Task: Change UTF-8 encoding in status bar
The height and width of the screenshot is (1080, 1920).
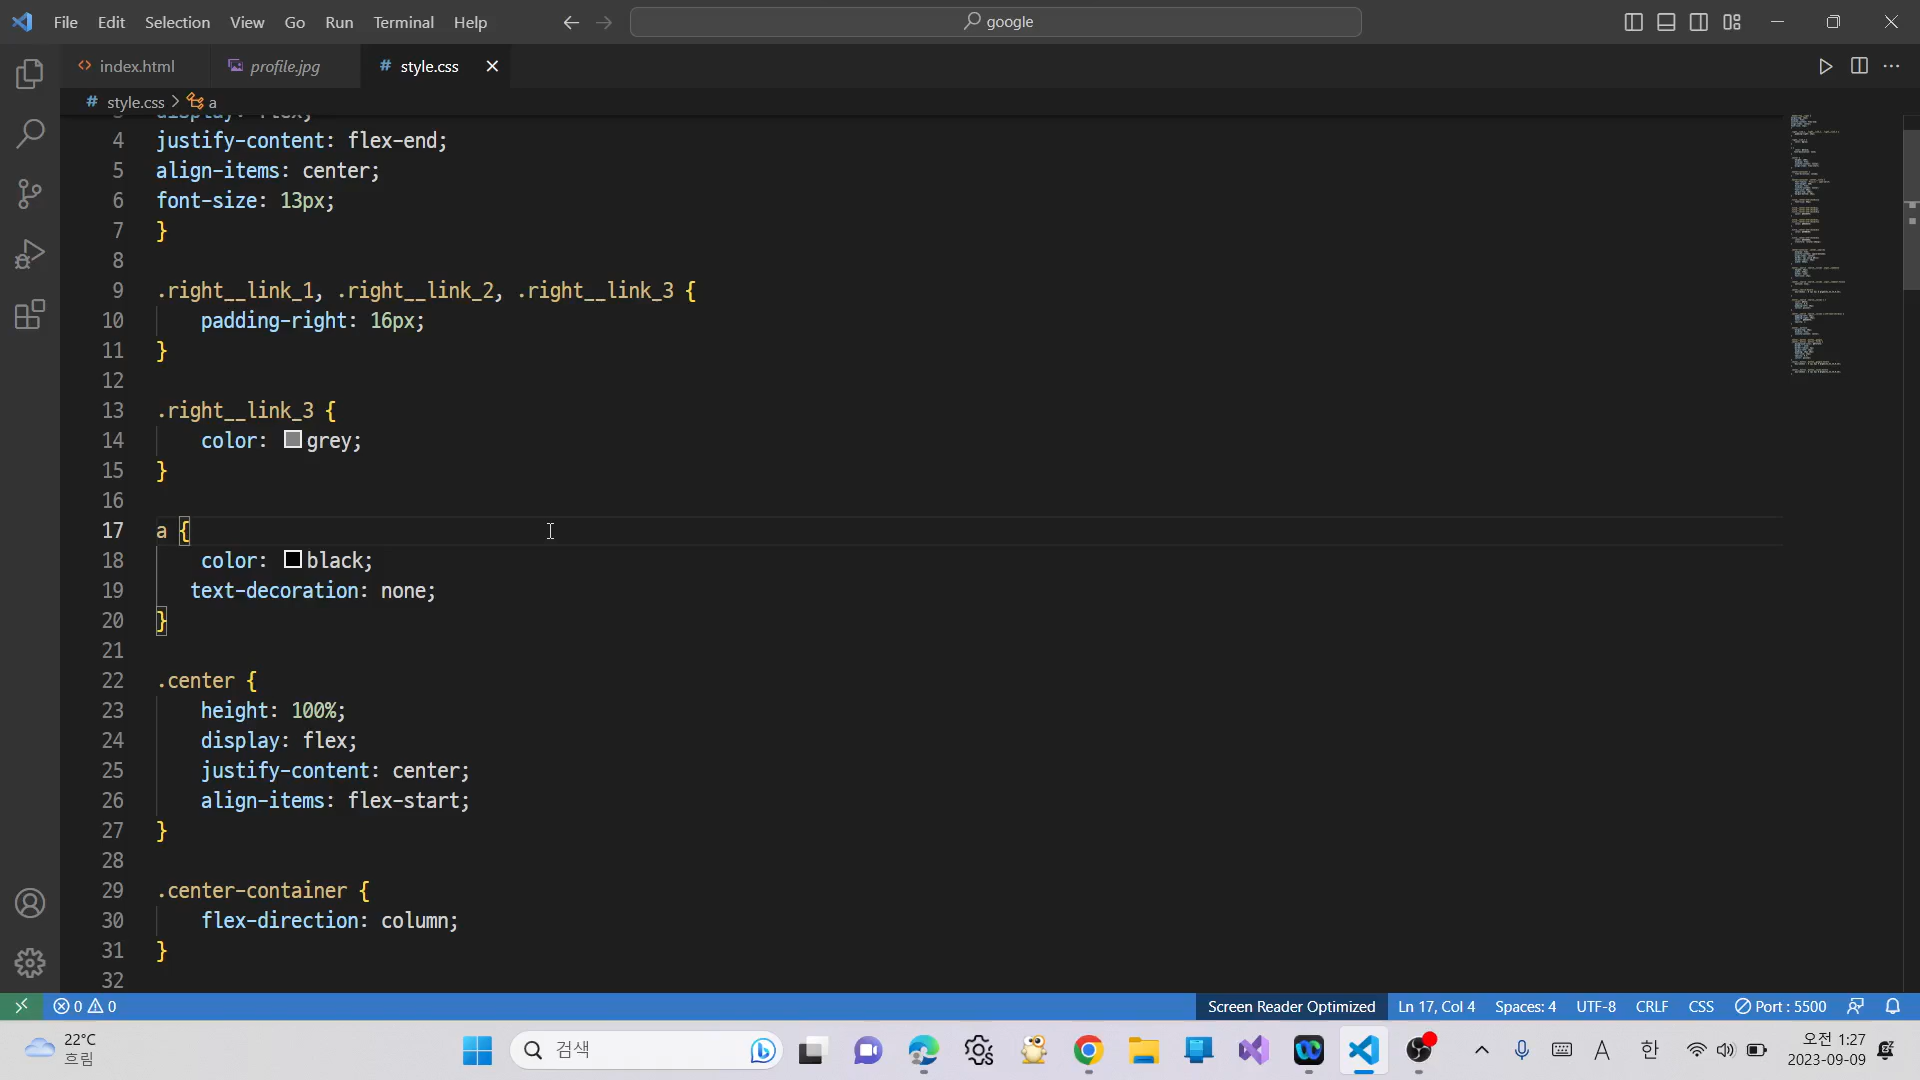Action: point(1595,1006)
